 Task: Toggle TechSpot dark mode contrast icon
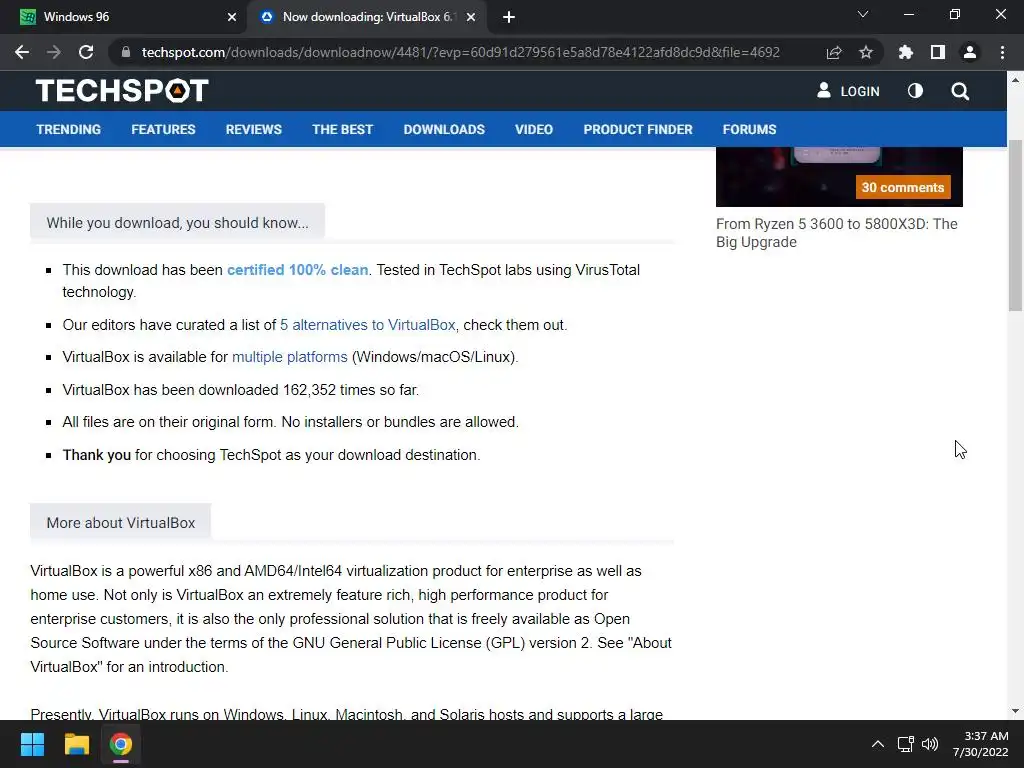(x=916, y=91)
